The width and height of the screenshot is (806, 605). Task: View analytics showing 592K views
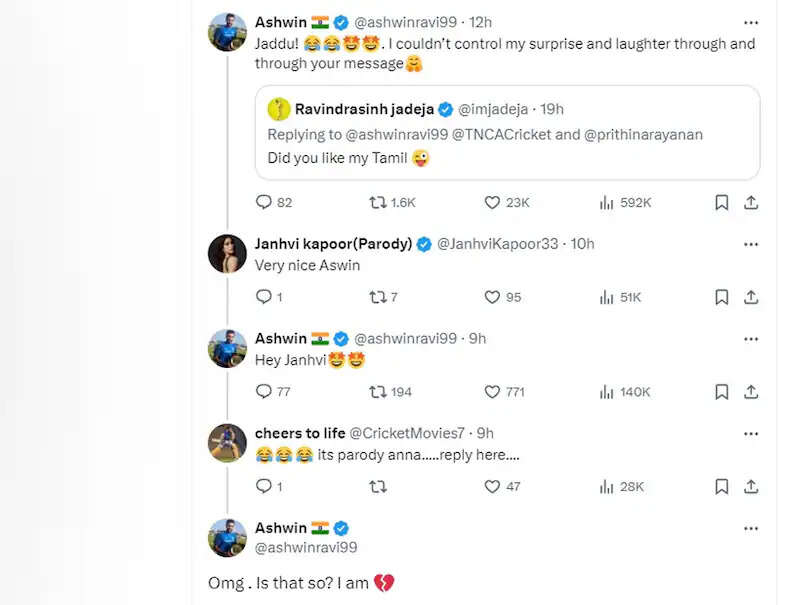click(606, 202)
